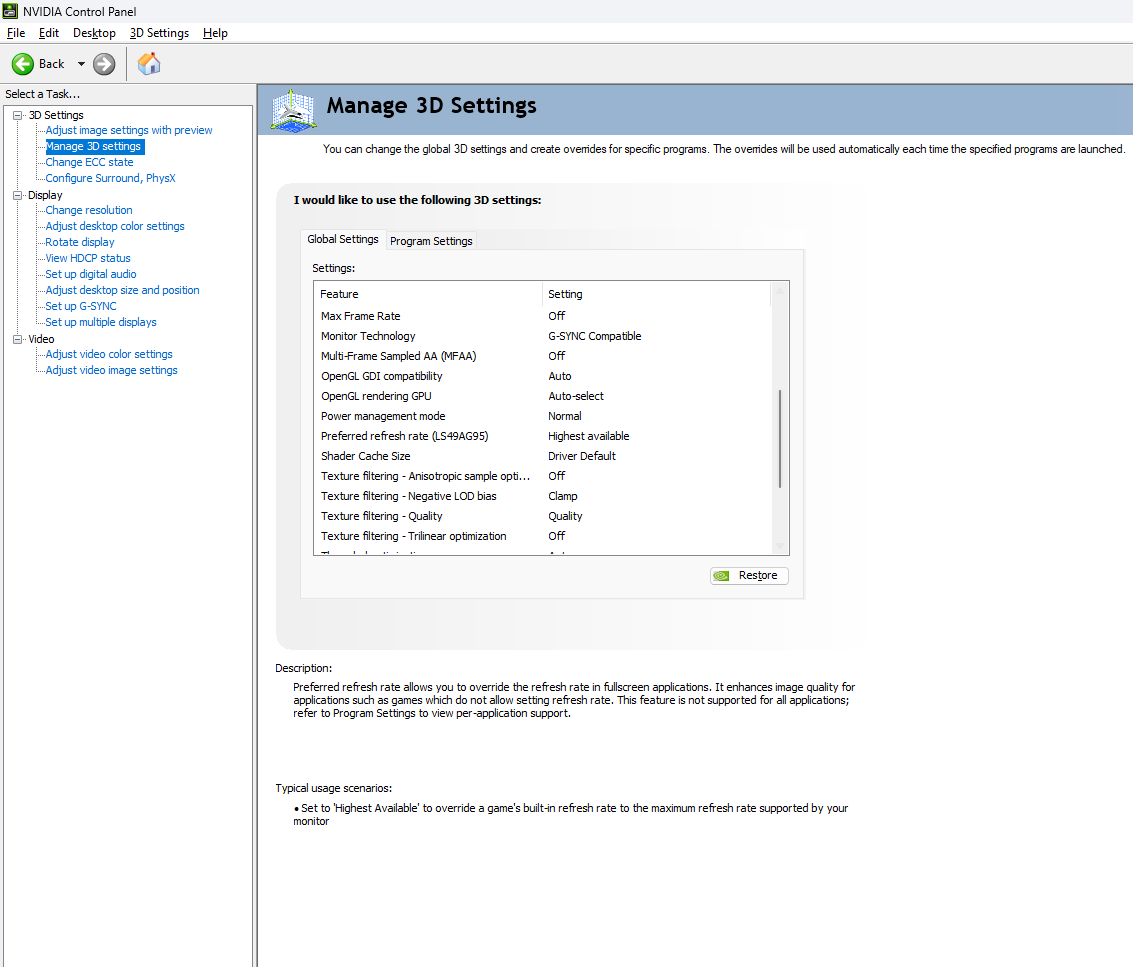Select the OpenGL GDI compatibility row

point(543,376)
